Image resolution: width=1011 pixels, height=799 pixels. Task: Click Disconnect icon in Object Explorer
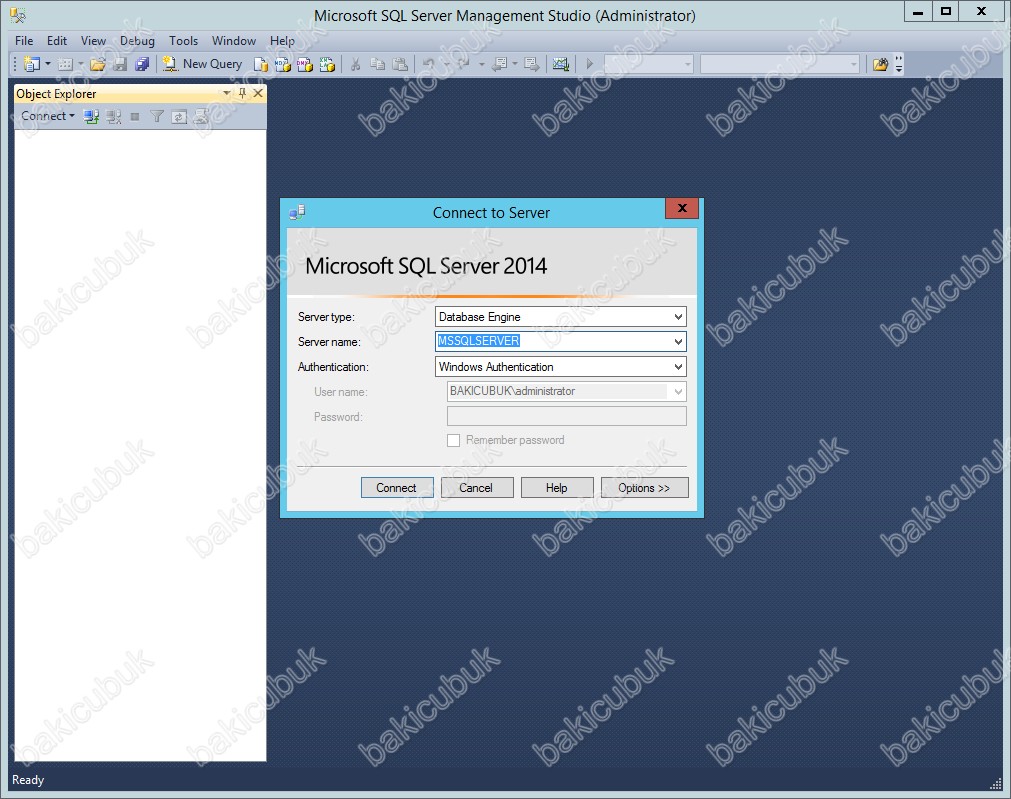113,117
